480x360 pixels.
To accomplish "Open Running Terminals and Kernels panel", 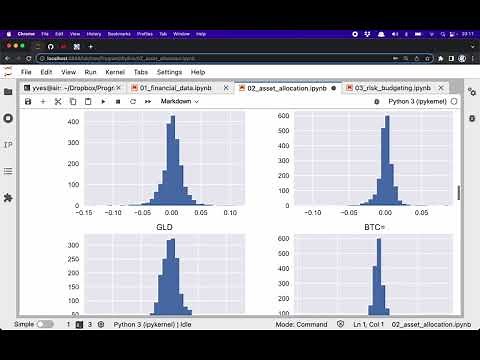I will (x=8, y=118).
